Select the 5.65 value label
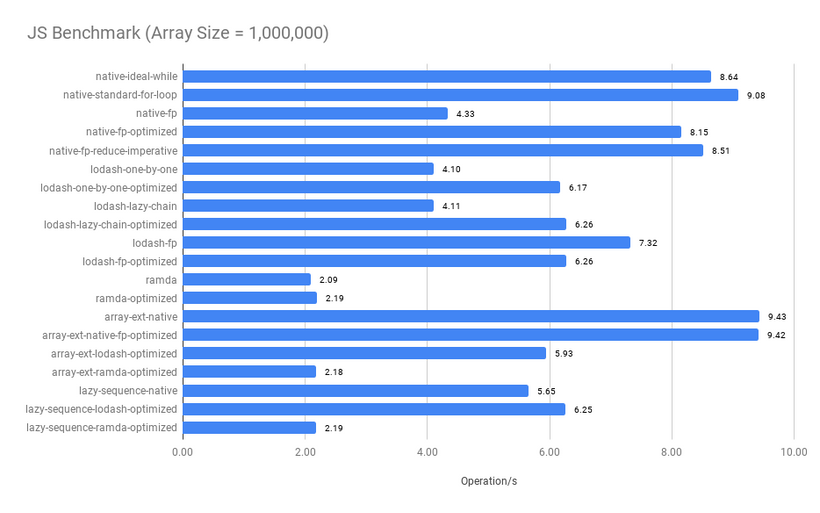This screenshot has width=820, height=513. coord(546,391)
